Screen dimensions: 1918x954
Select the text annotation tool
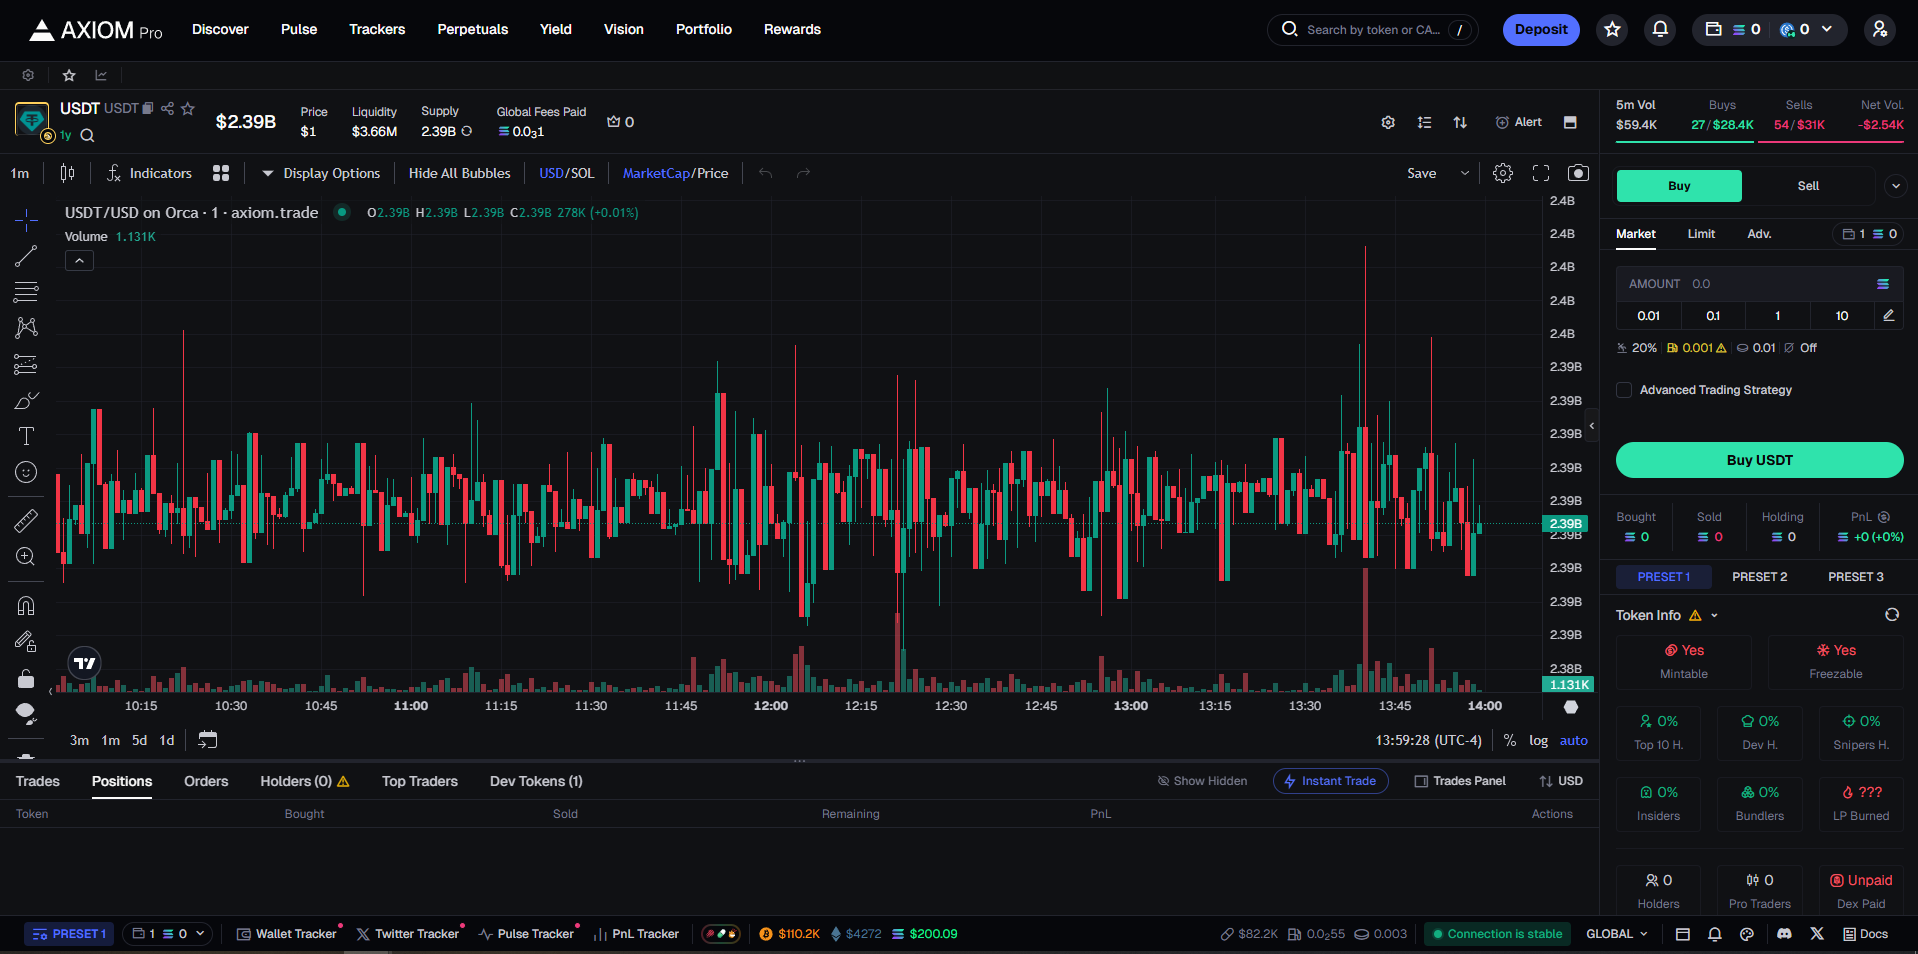click(x=27, y=436)
